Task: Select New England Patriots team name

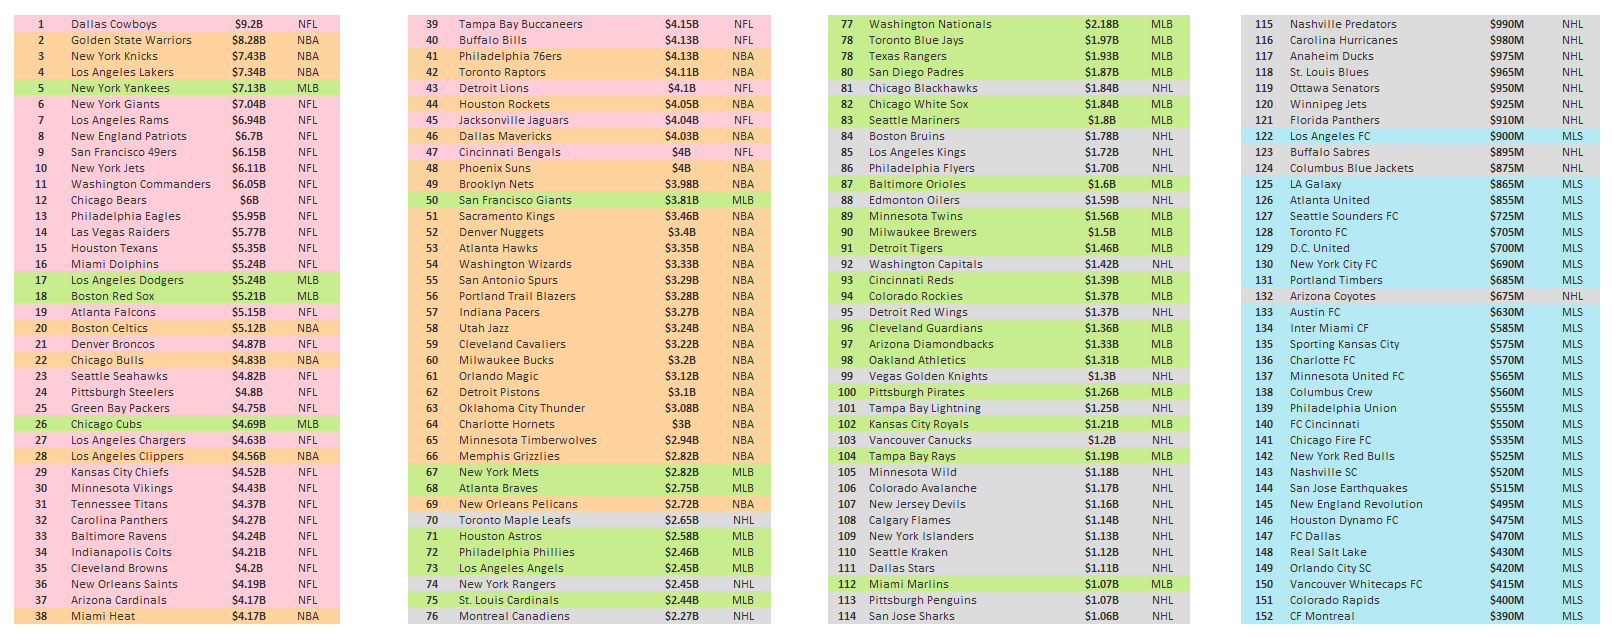Action: pos(129,136)
